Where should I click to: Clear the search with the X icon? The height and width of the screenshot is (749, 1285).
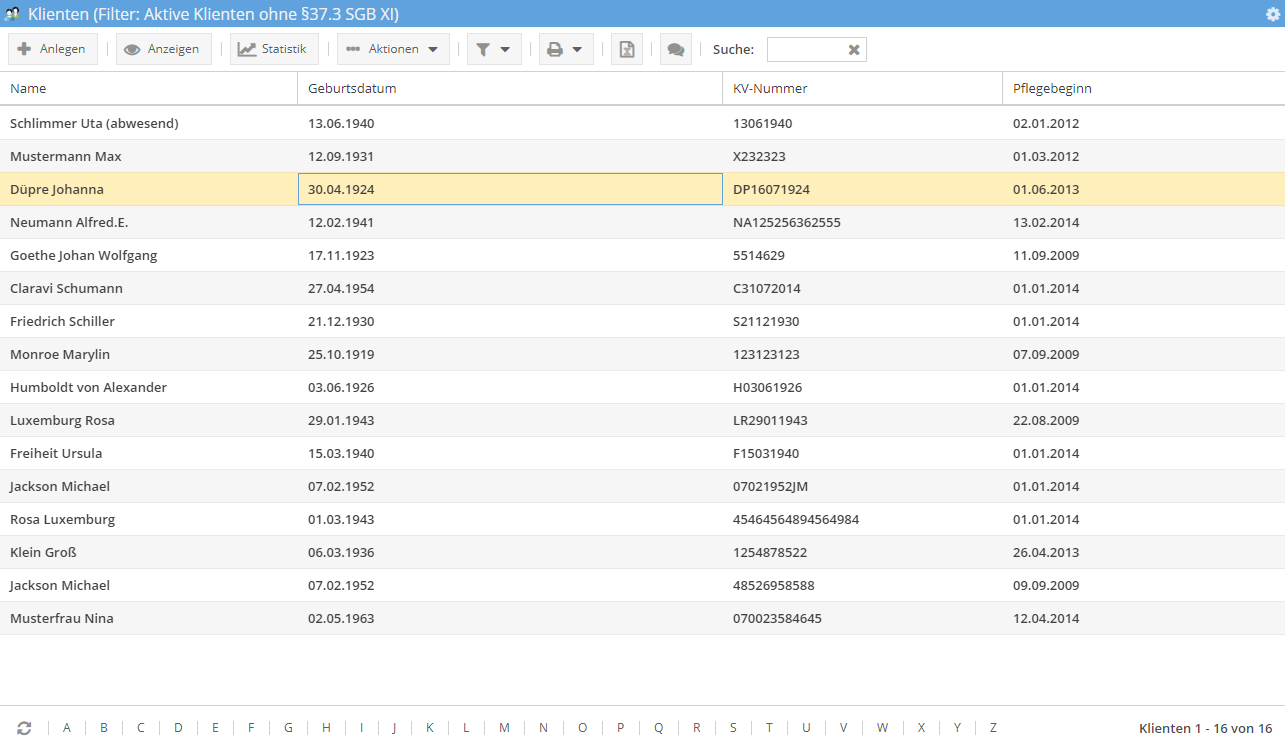pos(854,50)
